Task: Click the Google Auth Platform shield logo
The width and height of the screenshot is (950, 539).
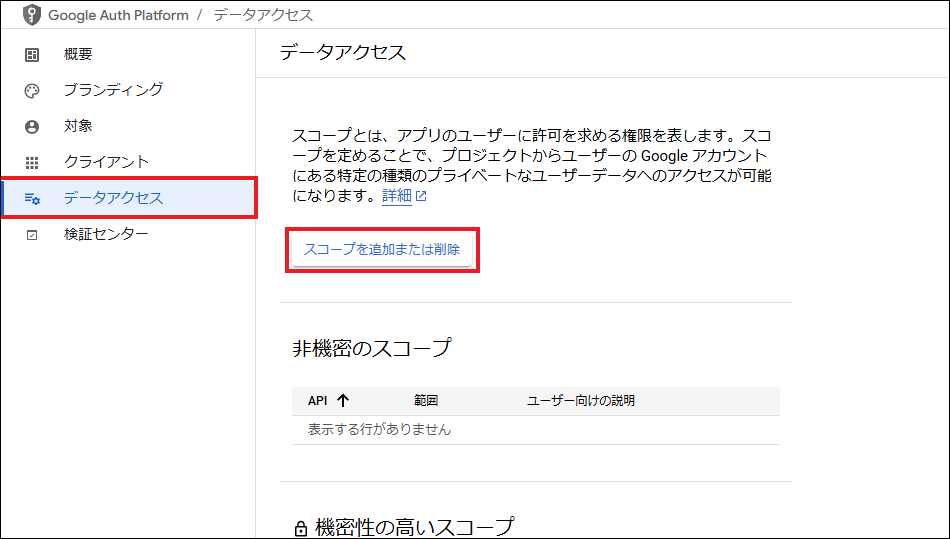Action: 32,15
